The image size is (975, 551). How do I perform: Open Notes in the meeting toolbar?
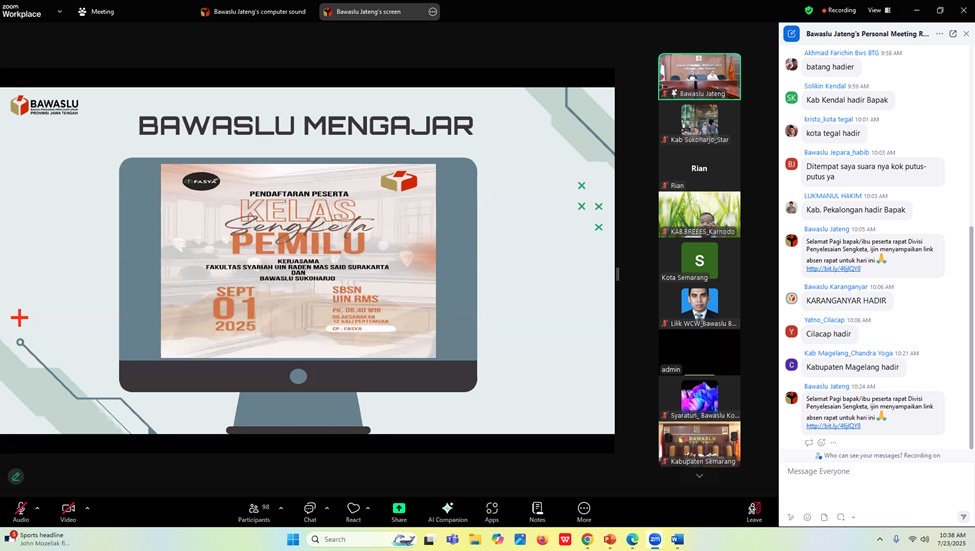tap(537, 512)
